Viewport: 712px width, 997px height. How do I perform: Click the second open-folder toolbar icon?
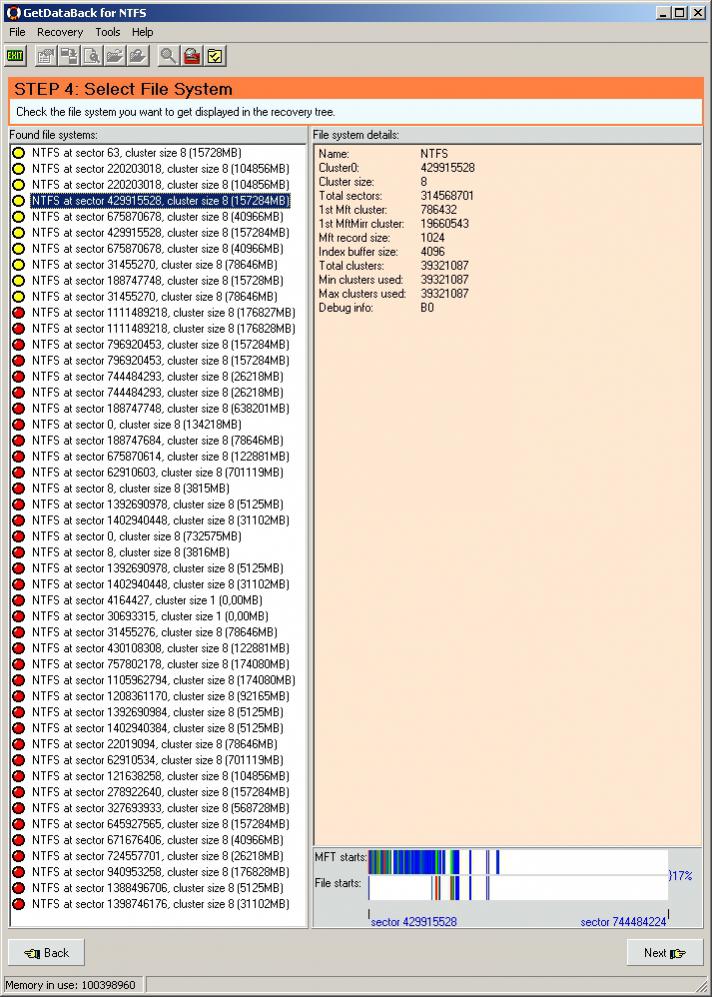pos(137,56)
